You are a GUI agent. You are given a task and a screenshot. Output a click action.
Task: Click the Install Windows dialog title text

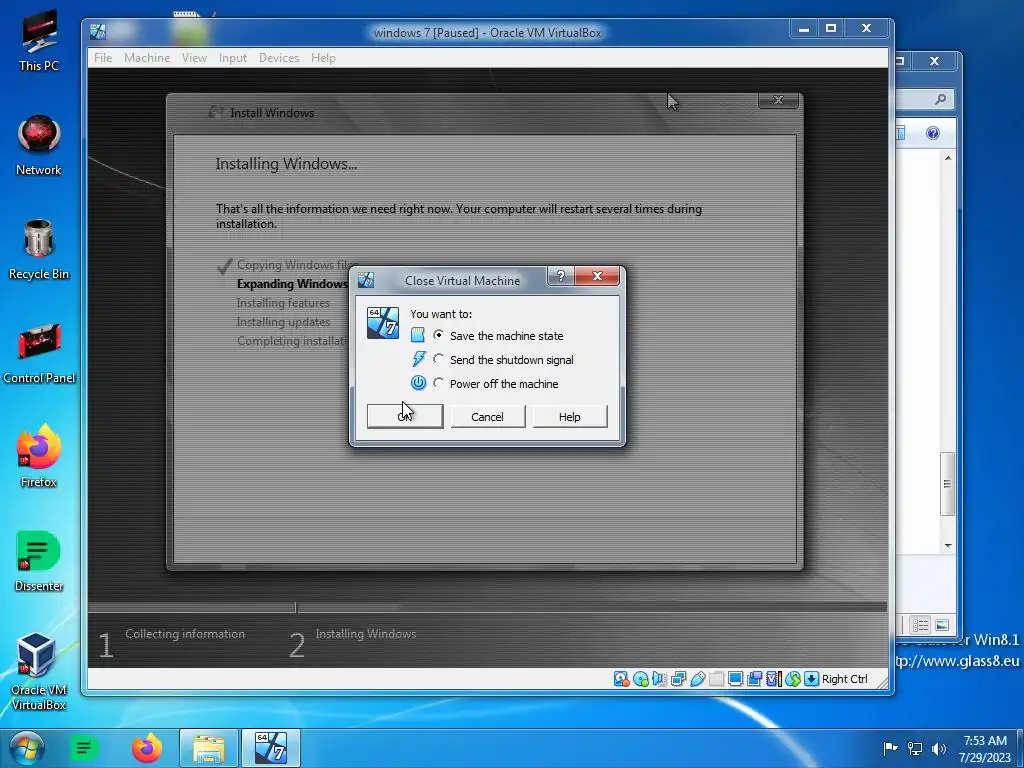coord(272,113)
